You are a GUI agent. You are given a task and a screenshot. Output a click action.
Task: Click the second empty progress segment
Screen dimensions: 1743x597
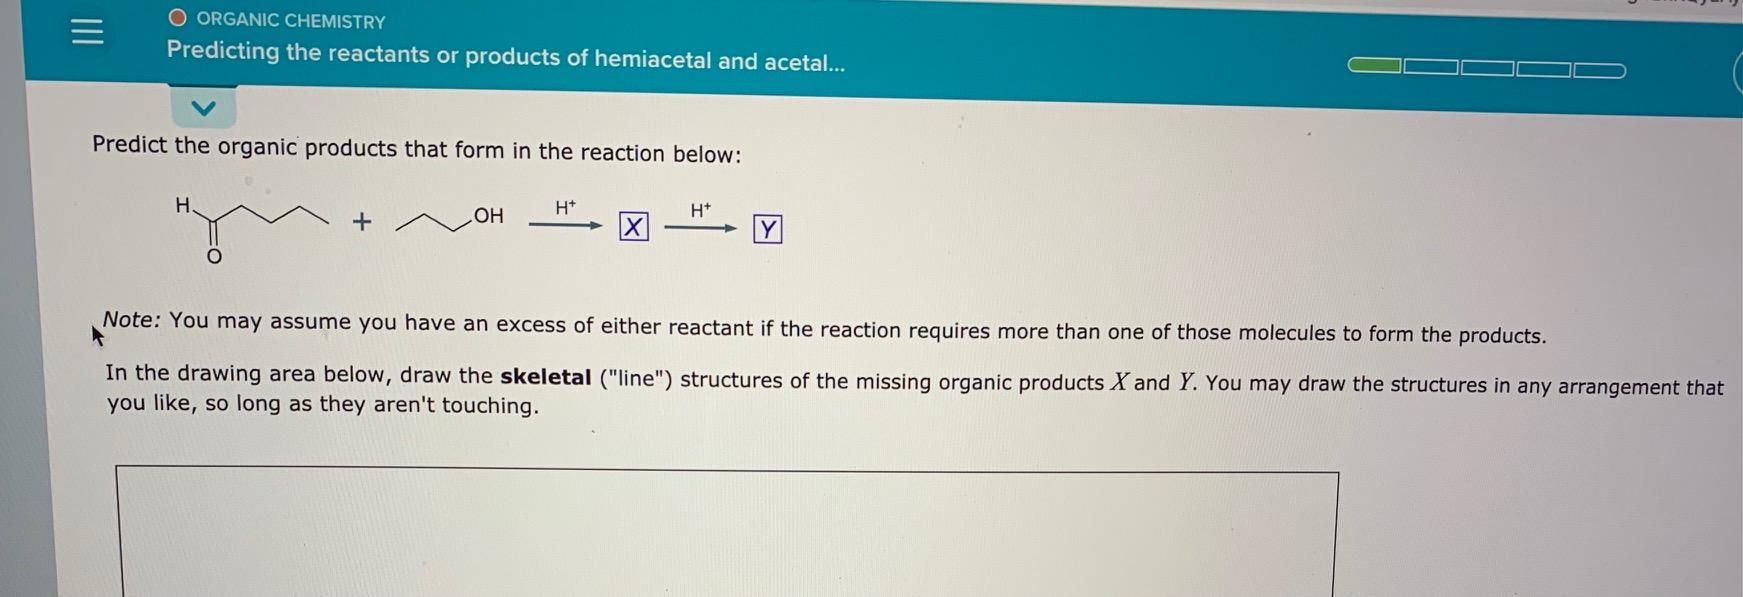(1429, 65)
